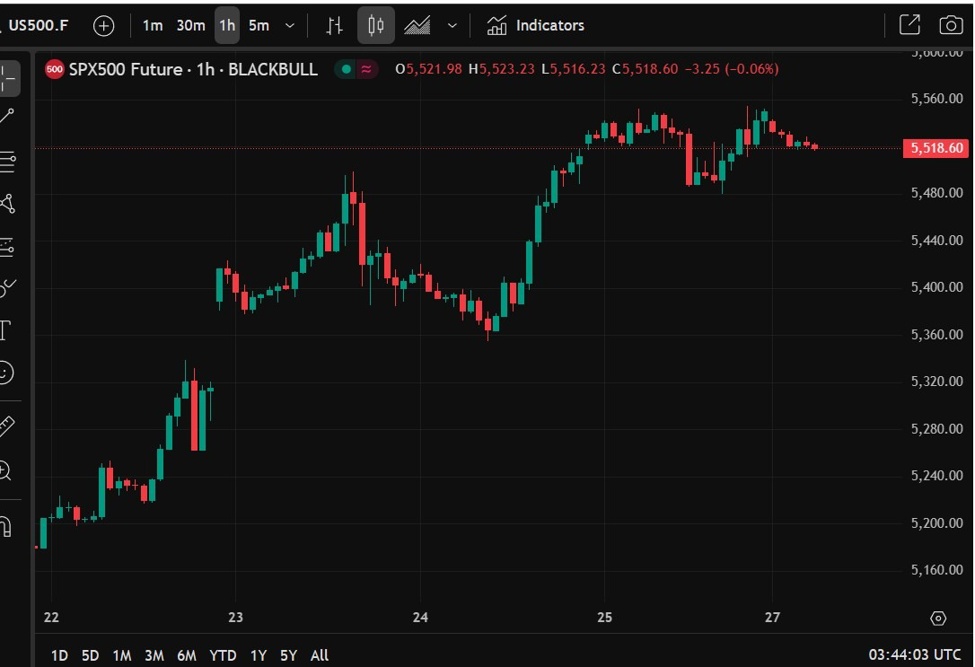Viewport: 975px width, 667px height.
Task: Open the chart style dropdown chevron
Action: [452, 25]
